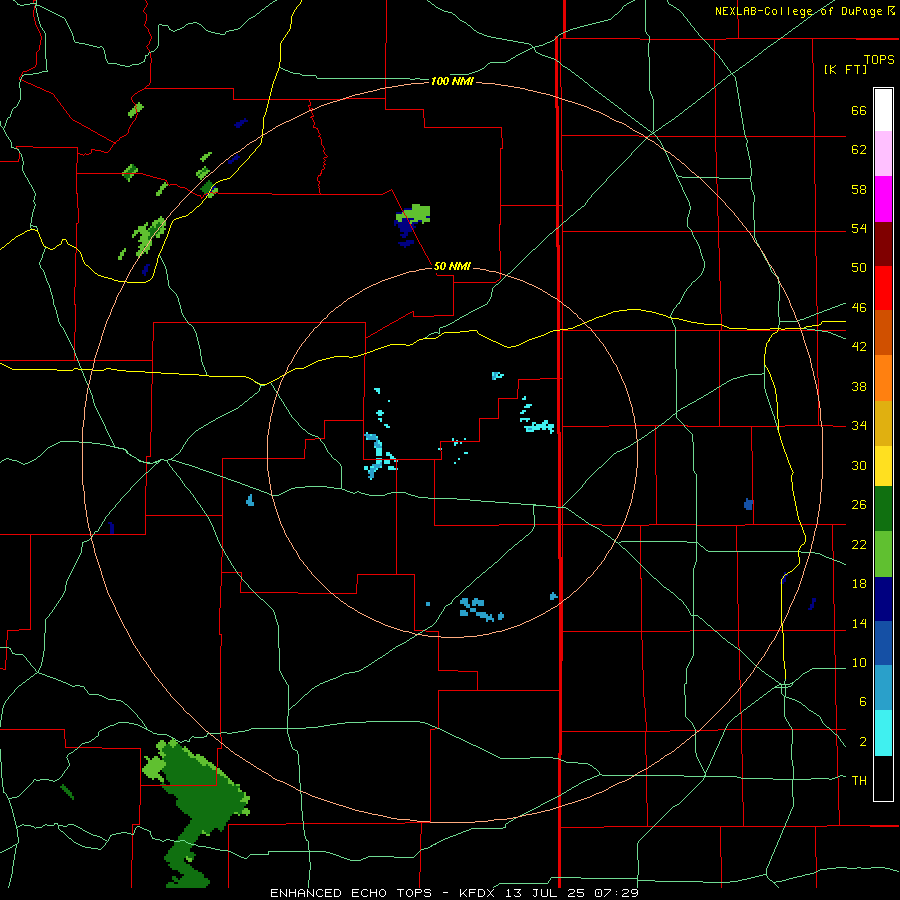Select the light green legend swatch
Screen dimensions: 900x900
coord(883,554)
